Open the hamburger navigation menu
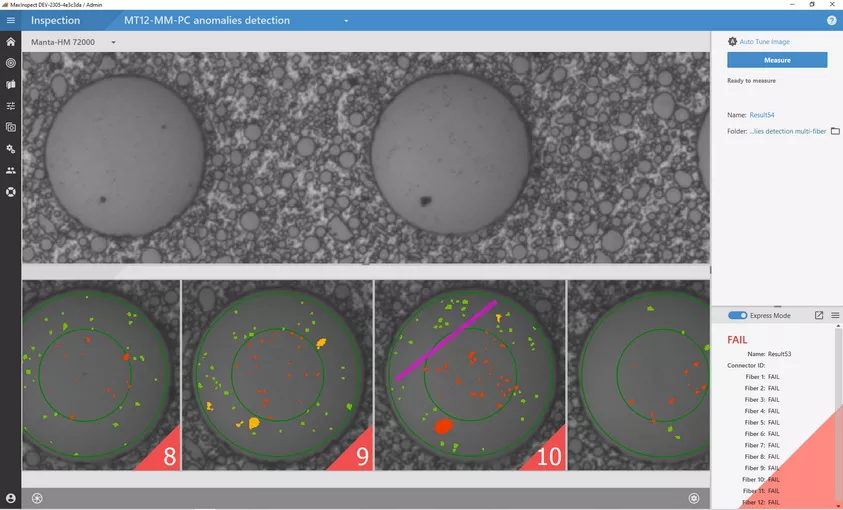This screenshot has height=510, width=843. pos(10,20)
